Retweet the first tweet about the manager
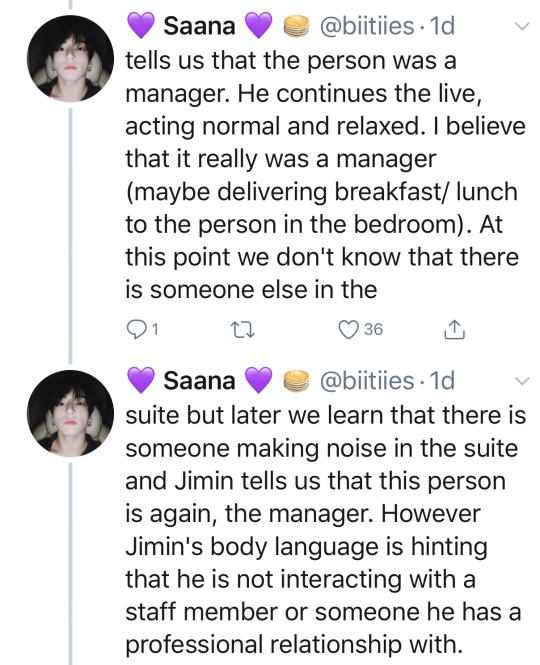This screenshot has width=540, height=665. coord(242,330)
